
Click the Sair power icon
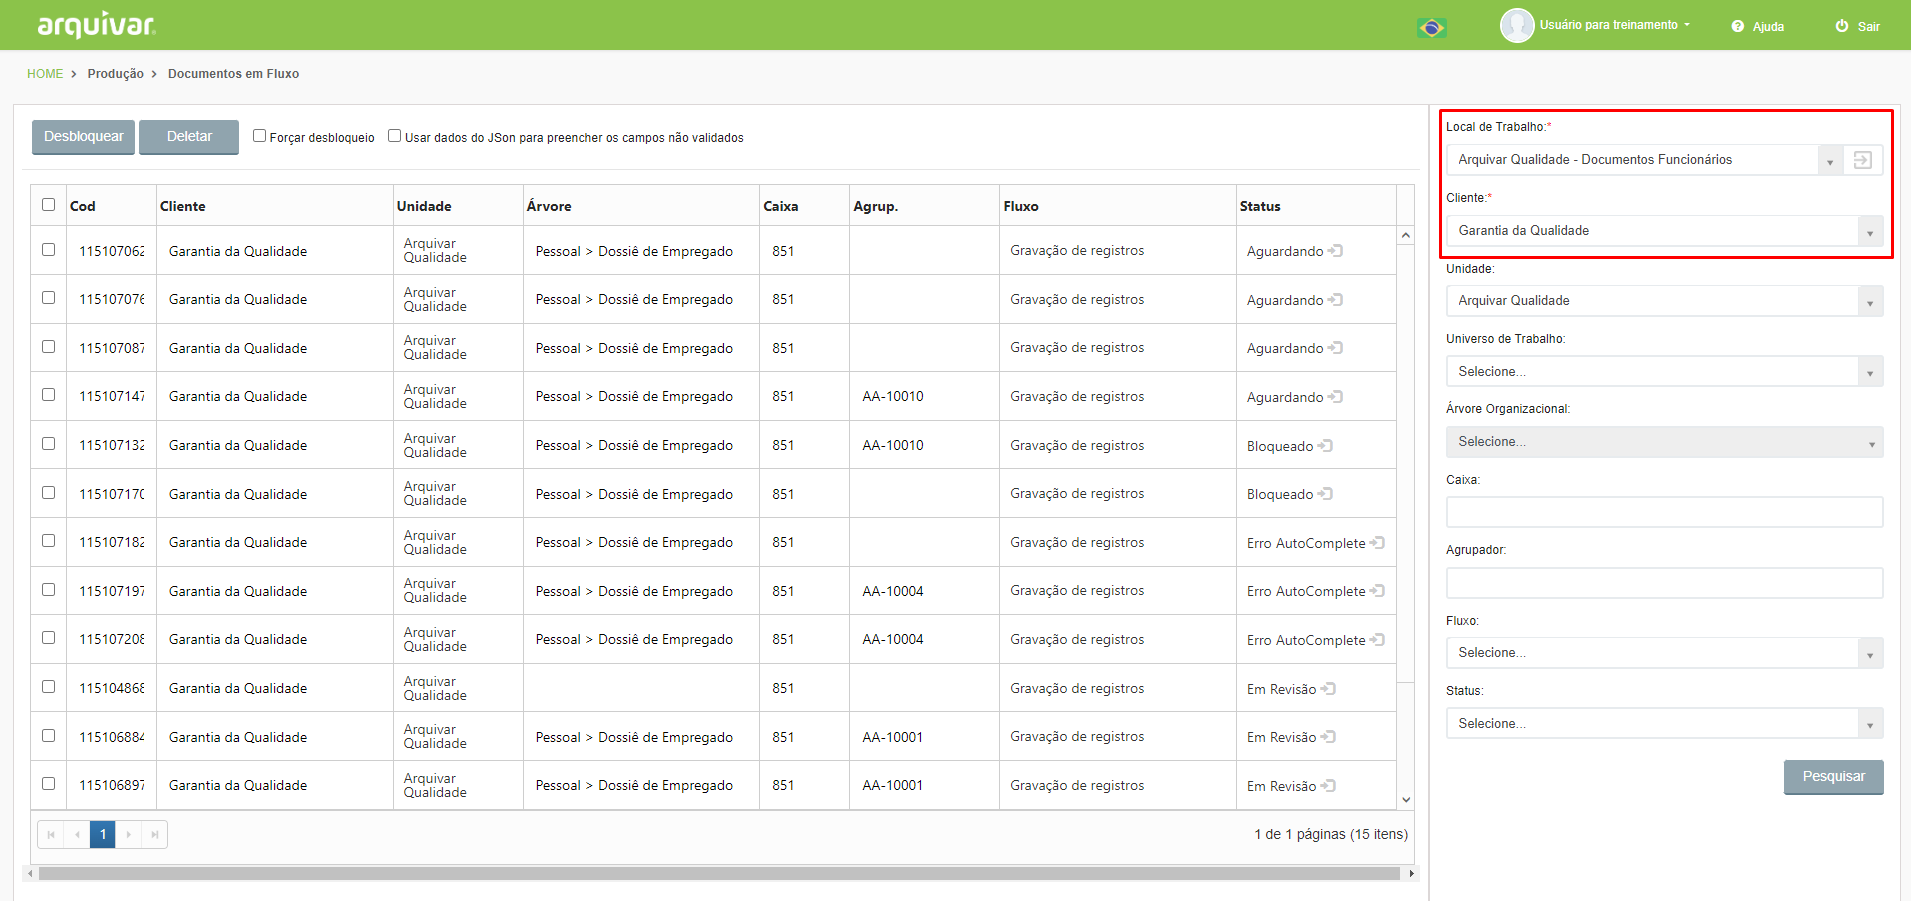click(x=1842, y=26)
